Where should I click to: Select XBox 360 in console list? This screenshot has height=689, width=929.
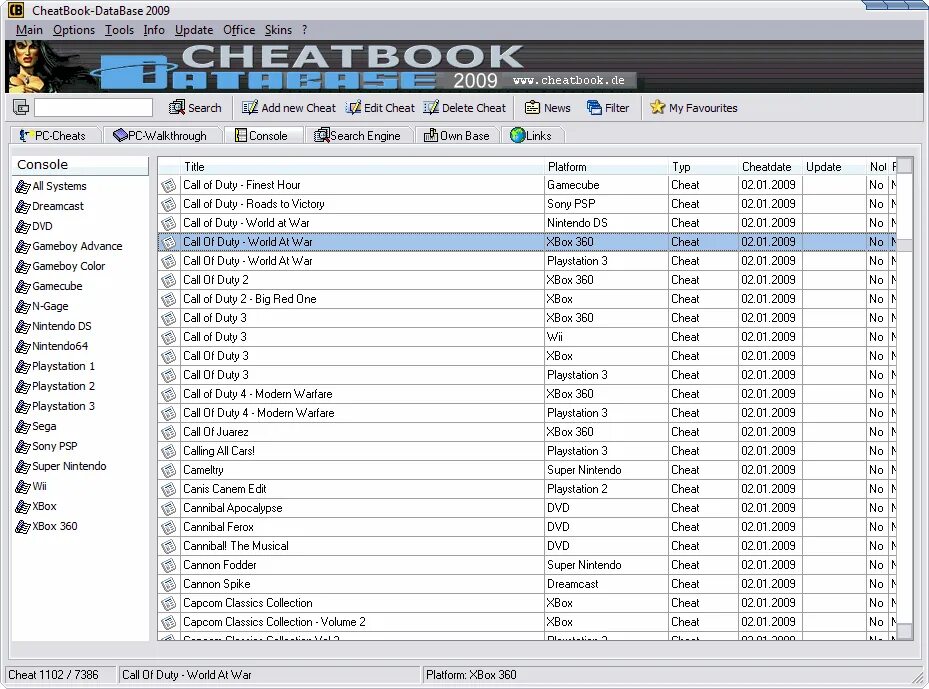point(46,526)
